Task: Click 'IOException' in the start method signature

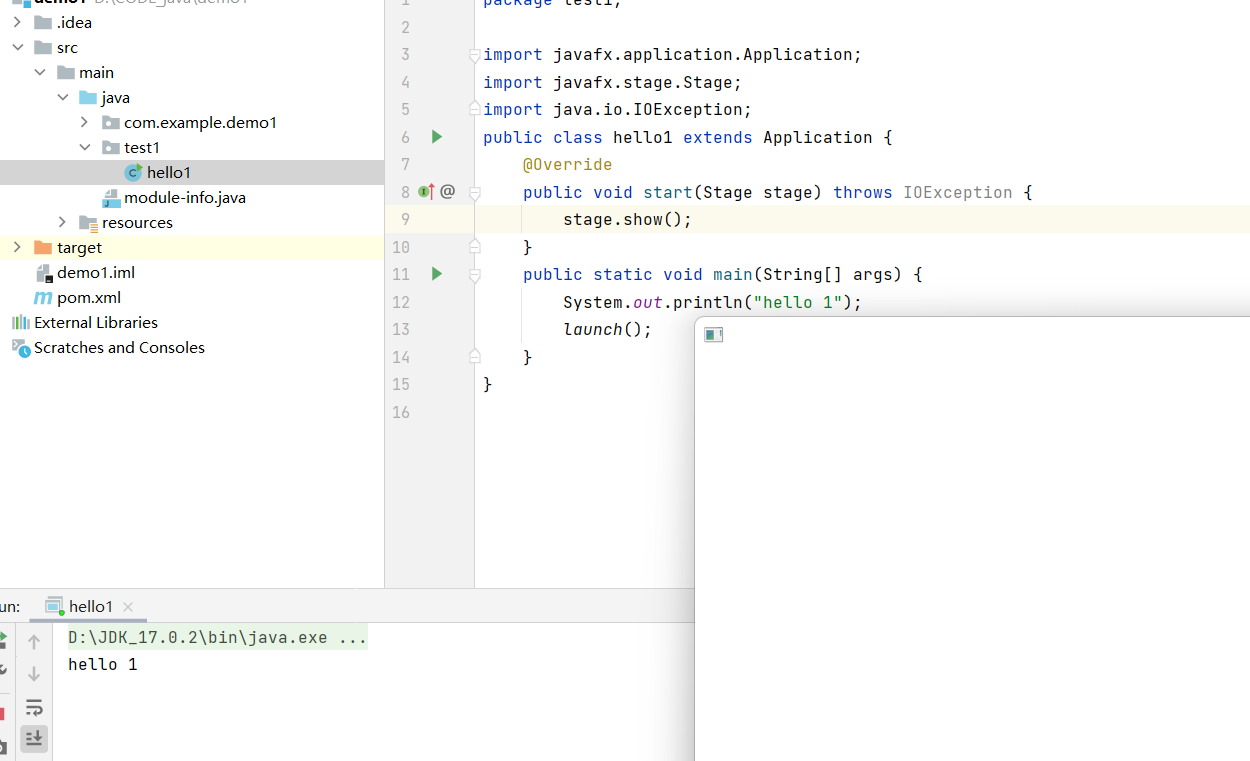Action: 957,192
